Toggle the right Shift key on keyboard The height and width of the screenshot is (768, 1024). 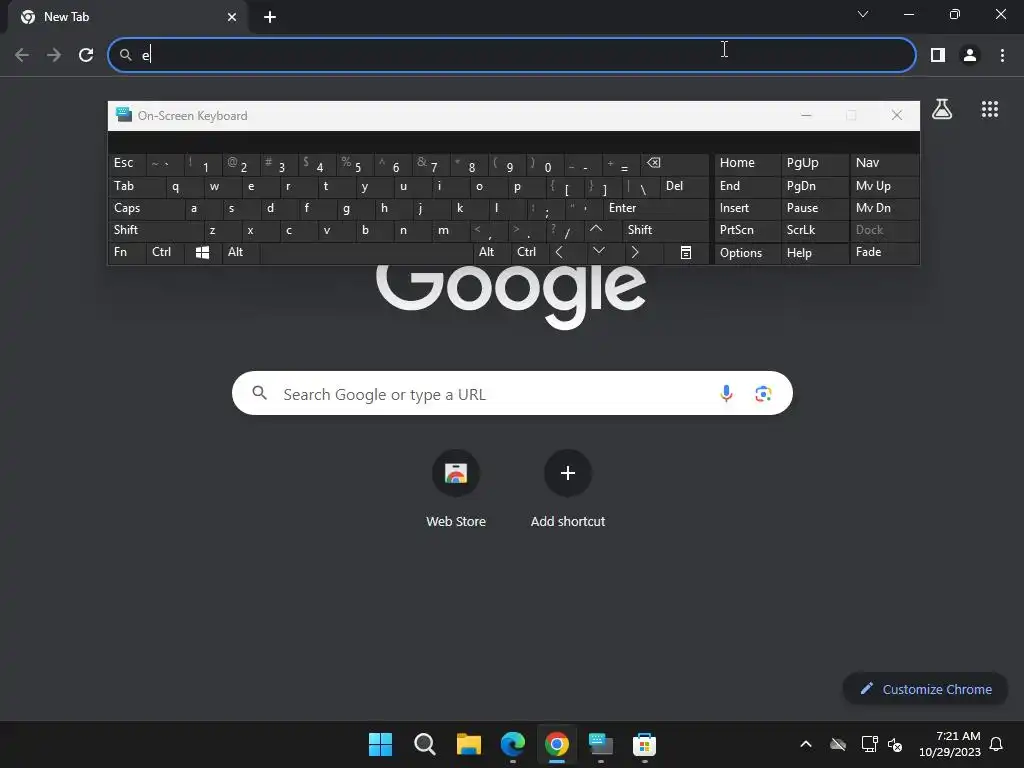pos(665,230)
